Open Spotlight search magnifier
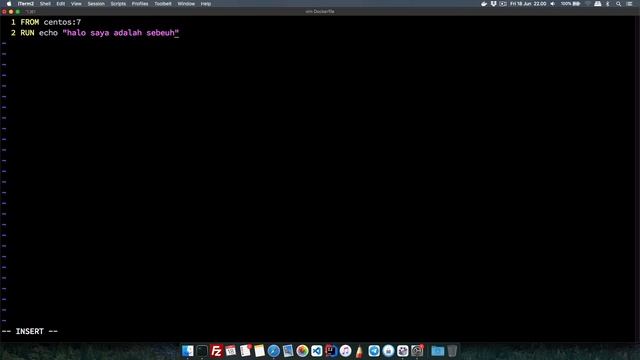Viewport: 640px width, 360px height. point(618,4)
